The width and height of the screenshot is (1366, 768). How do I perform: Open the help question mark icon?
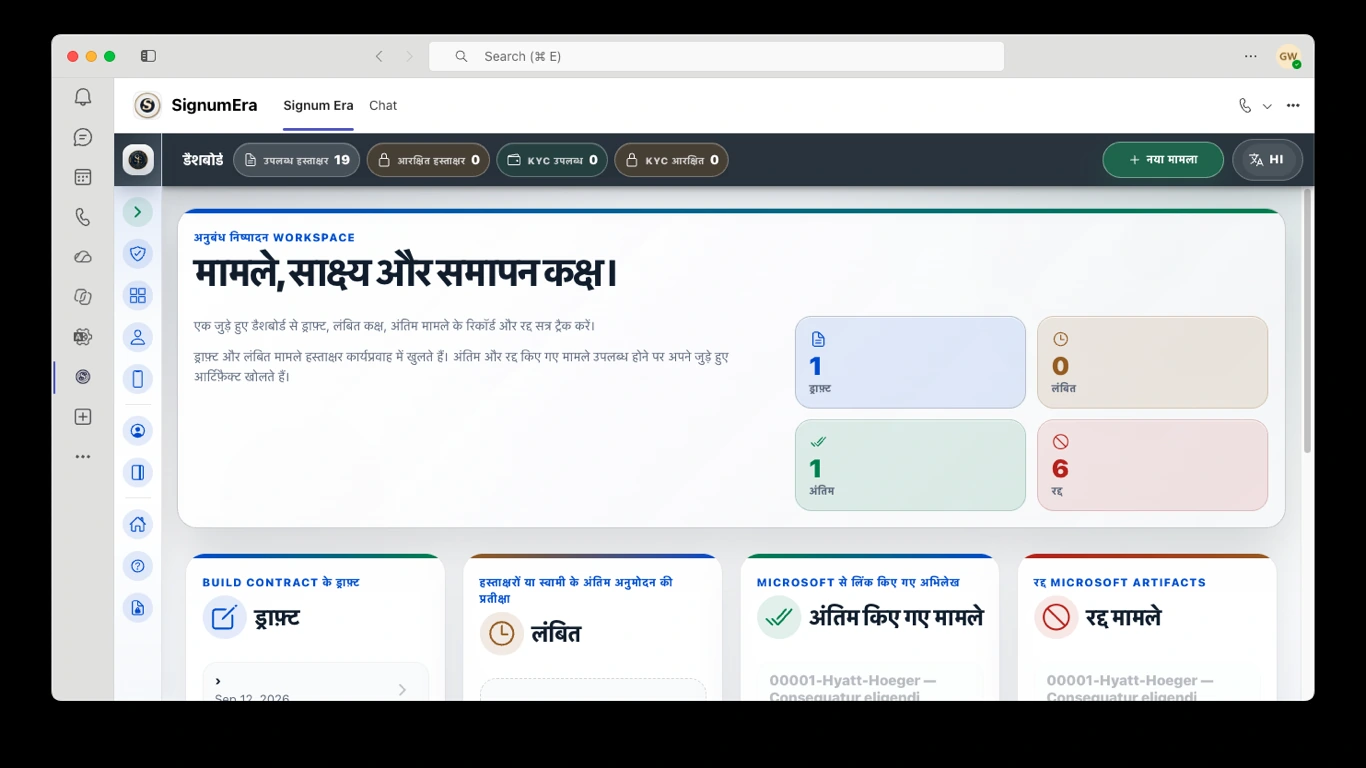pyautogui.click(x=138, y=566)
